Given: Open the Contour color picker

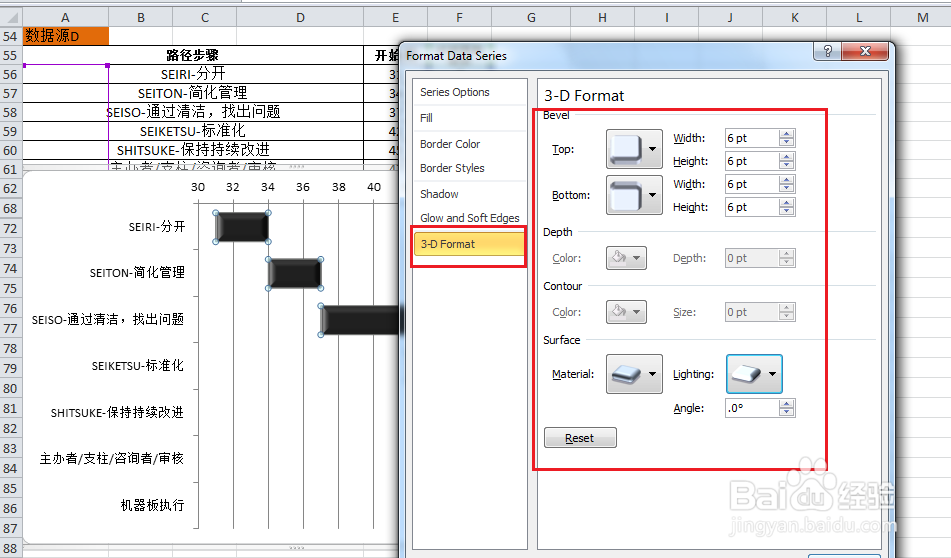Looking at the screenshot, I should click(x=626, y=312).
